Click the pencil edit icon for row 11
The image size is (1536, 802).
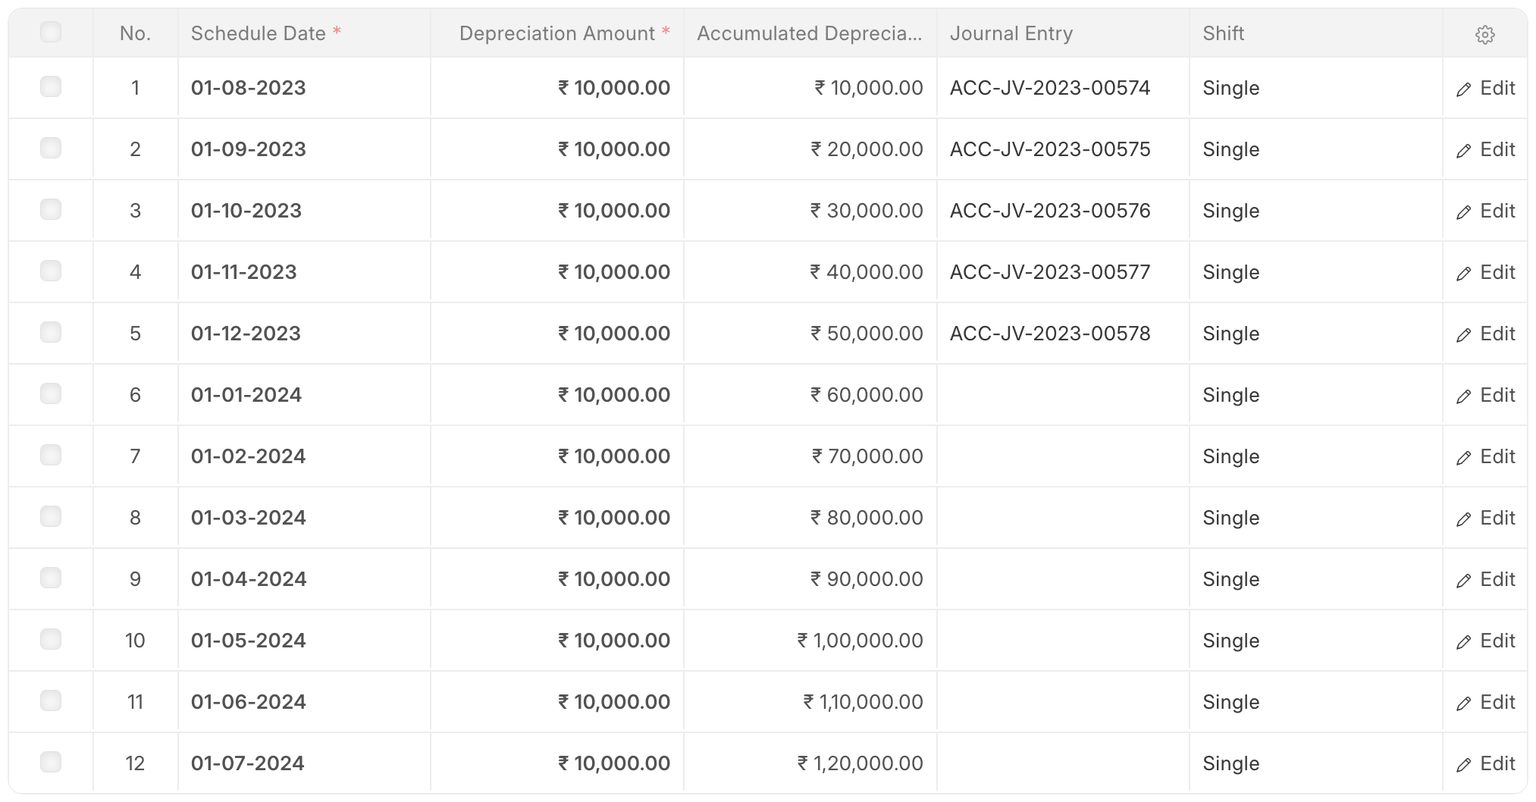[x=1464, y=704]
